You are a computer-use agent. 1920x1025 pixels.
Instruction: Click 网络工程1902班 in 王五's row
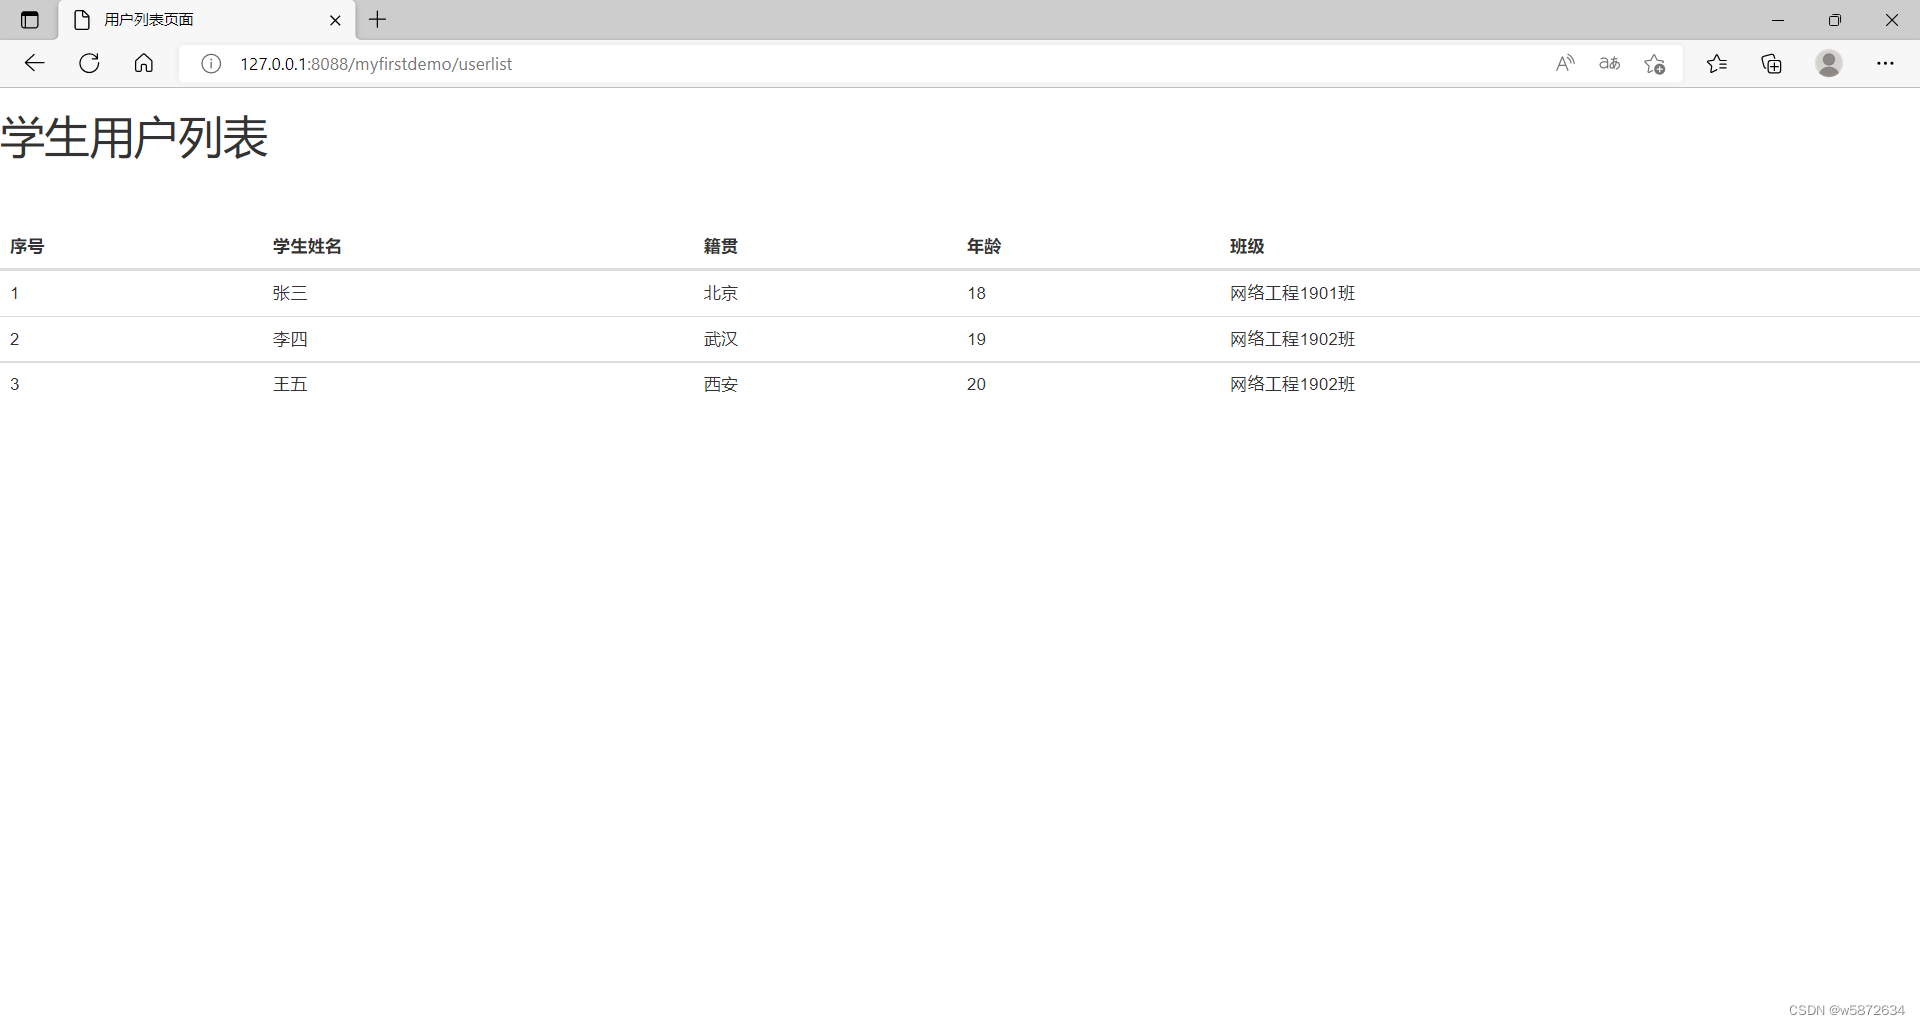point(1292,384)
